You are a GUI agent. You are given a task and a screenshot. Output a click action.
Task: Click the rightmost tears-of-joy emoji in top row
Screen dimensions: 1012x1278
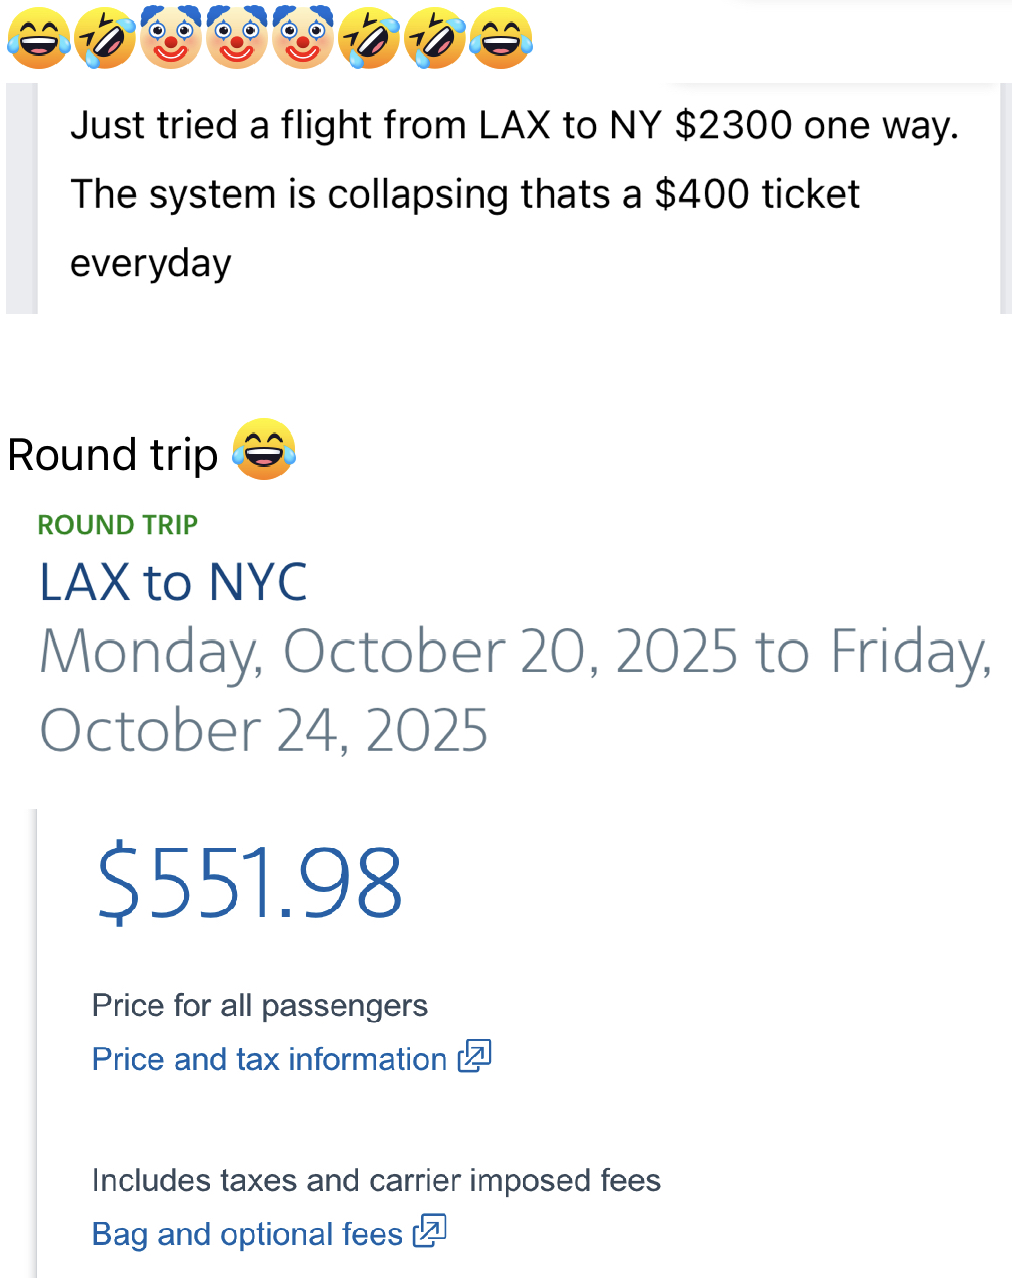[501, 39]
